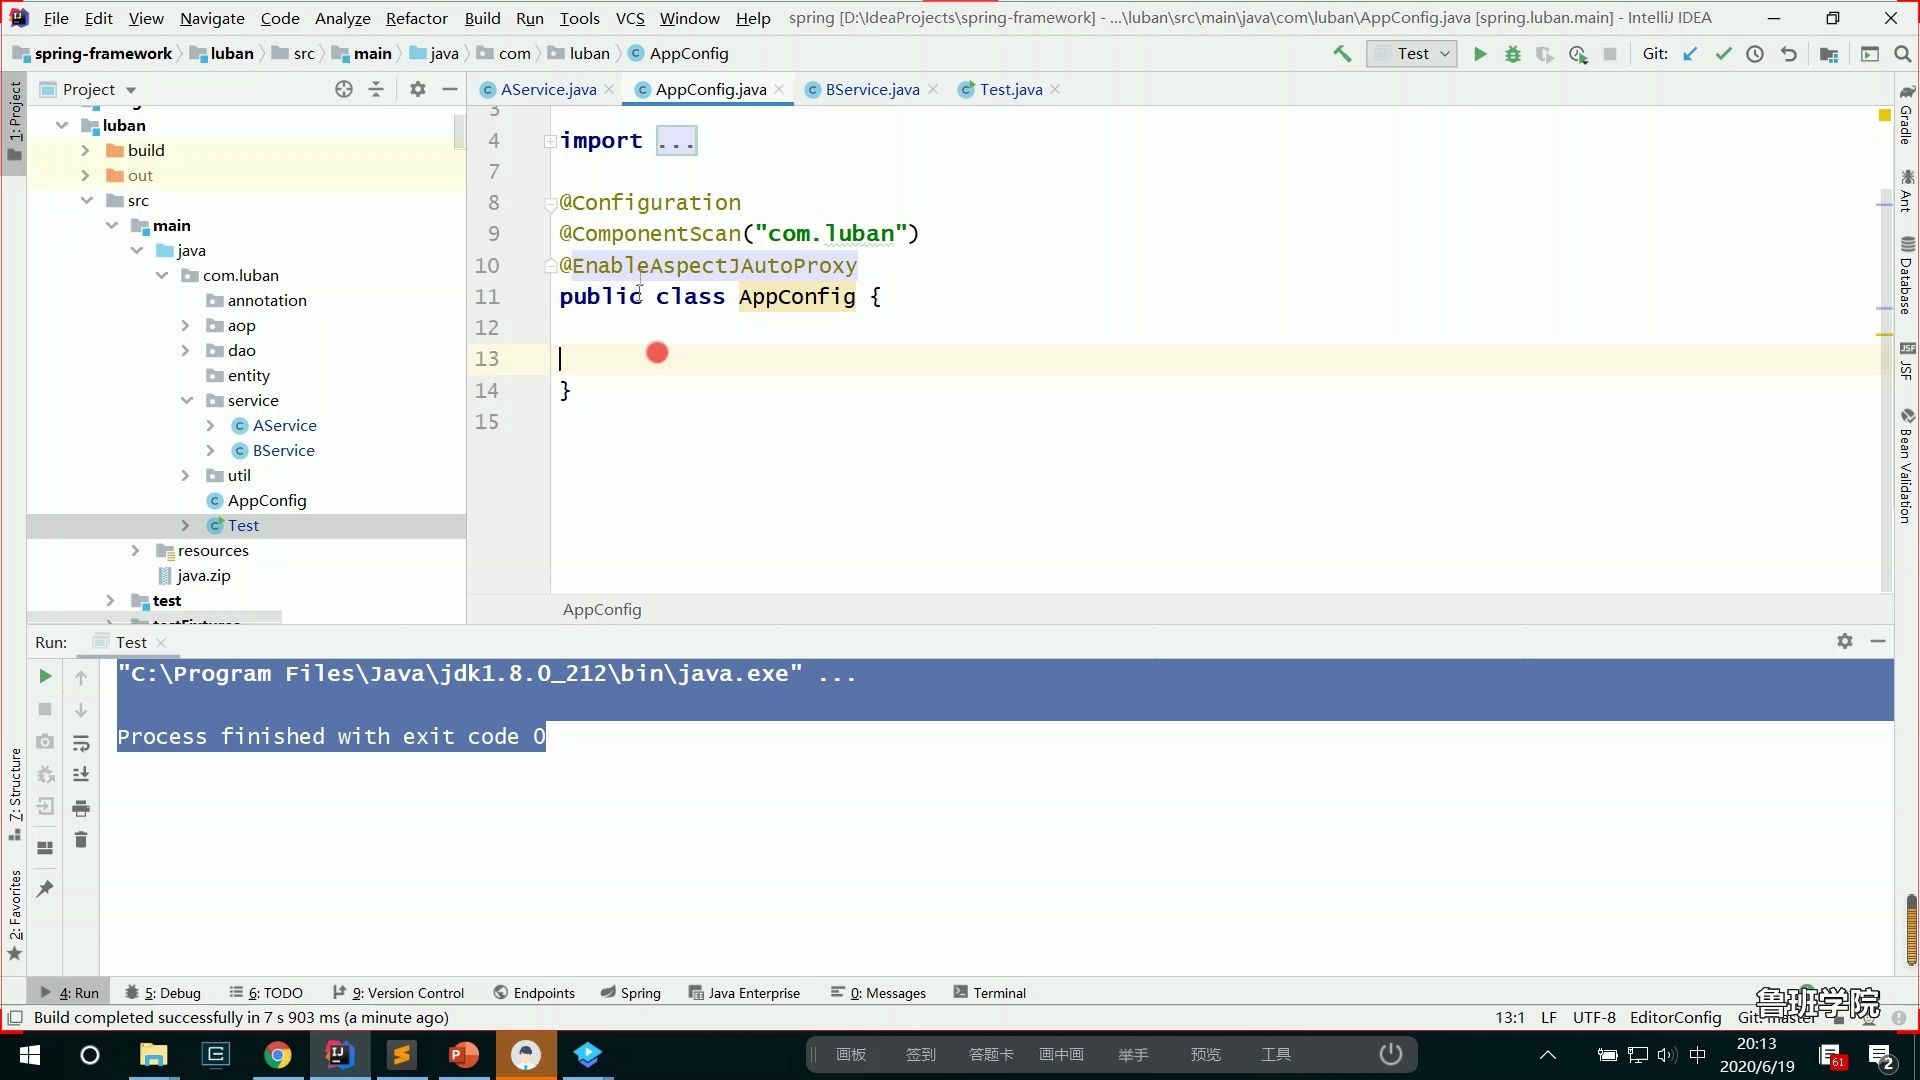
Task: Open the Refactor menu
Action: pyautogui.click(x=416, y=18)
